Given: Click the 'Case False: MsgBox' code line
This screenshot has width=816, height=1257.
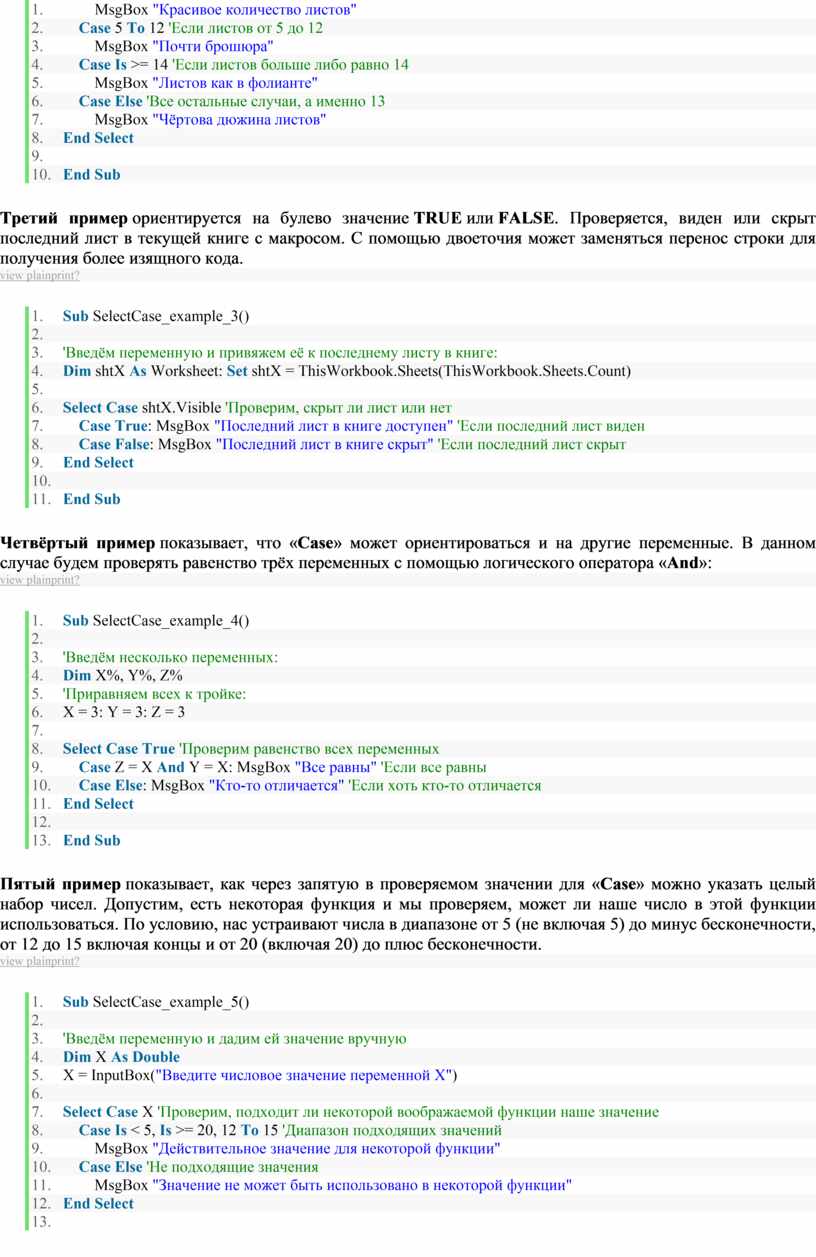Looking at the screenshot, I should click(352, 444).
